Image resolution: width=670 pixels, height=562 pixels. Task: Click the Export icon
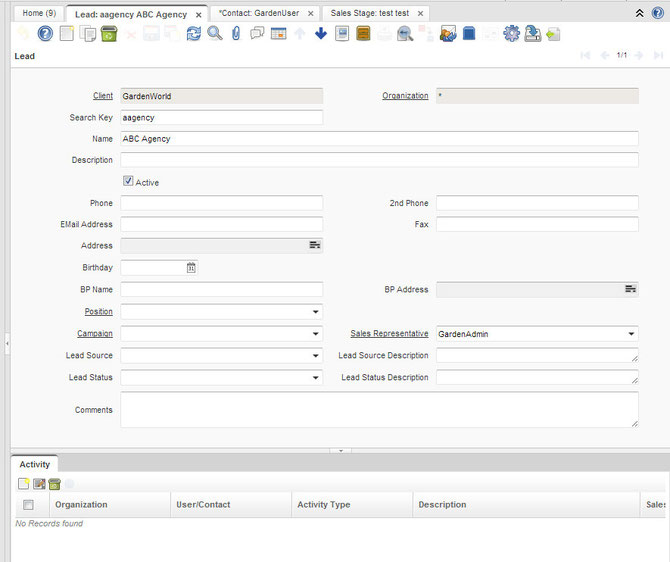tap(532, 33)
